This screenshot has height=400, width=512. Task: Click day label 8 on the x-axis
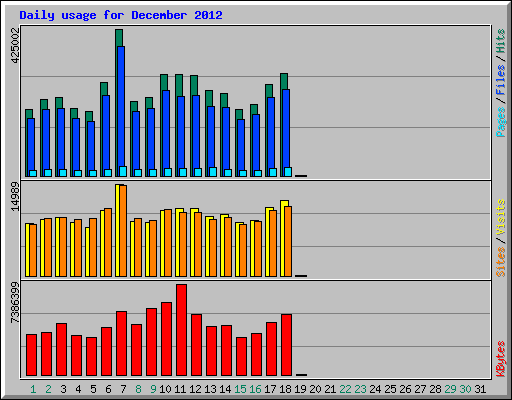pos(138,389)
